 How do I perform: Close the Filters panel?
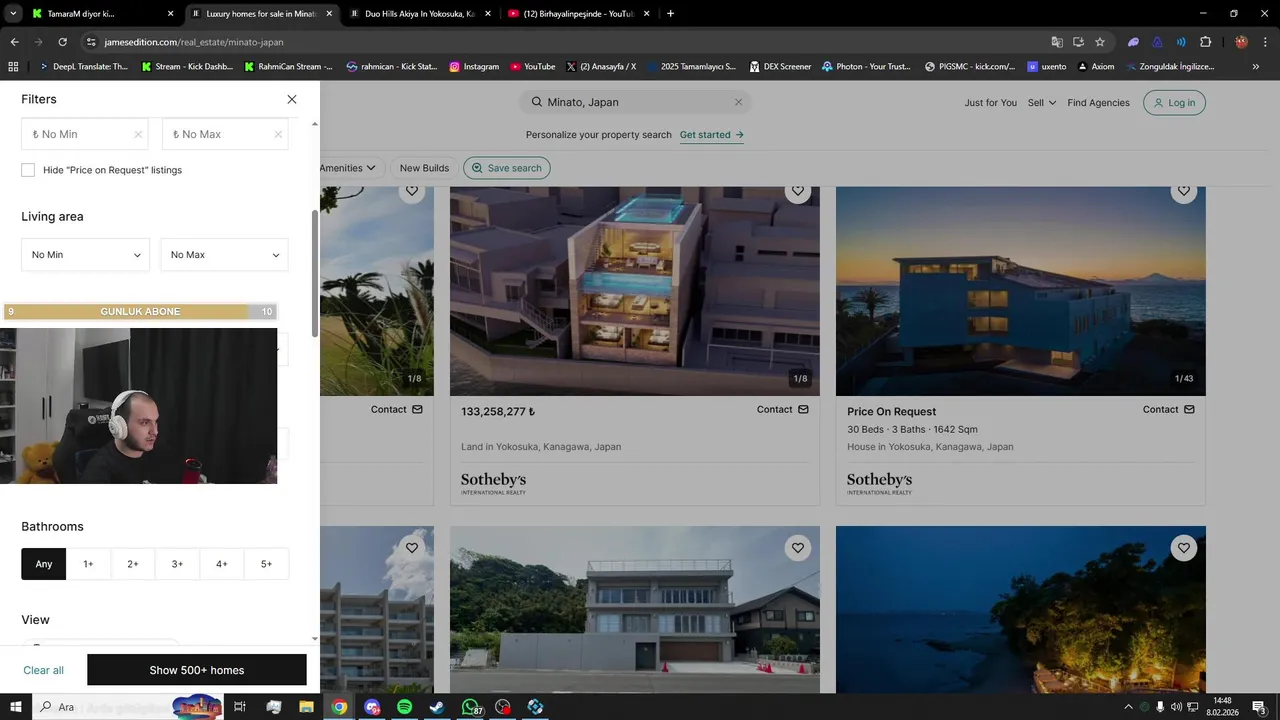point(292,99)
